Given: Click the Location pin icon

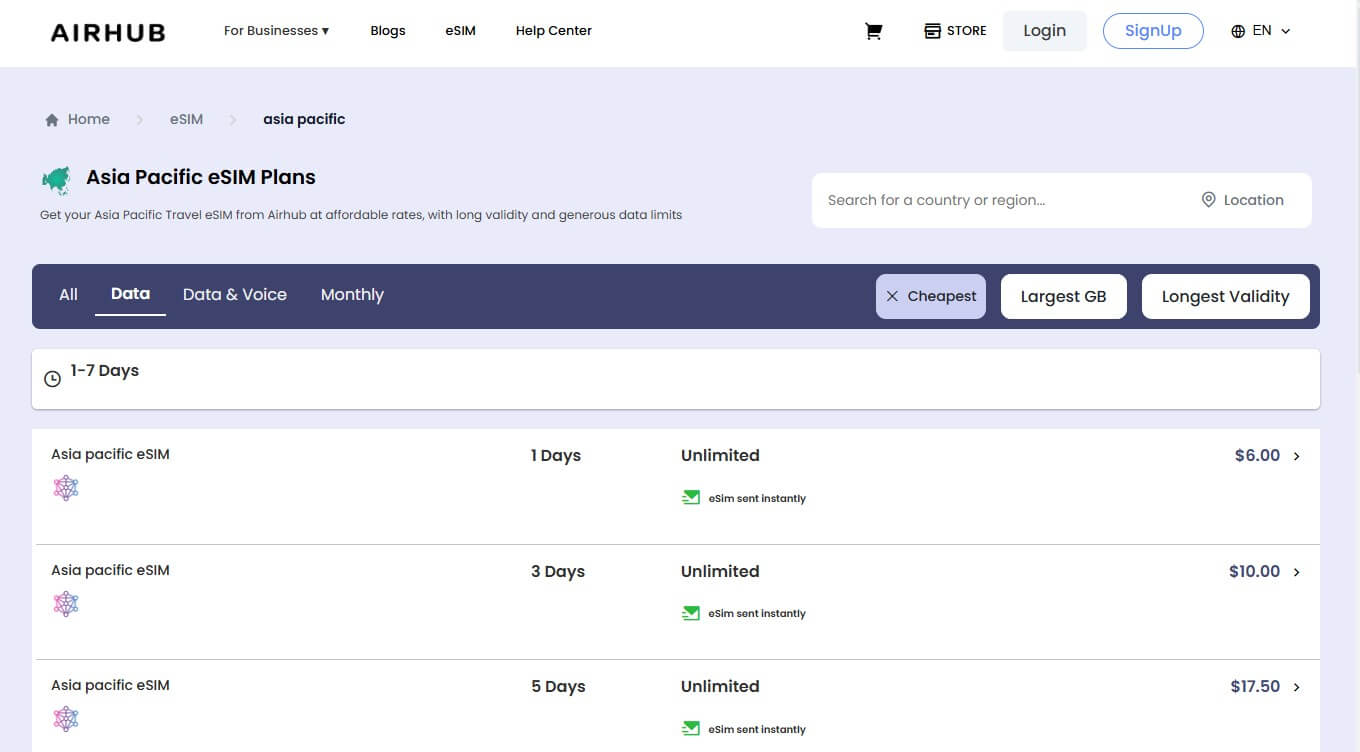Looking at the screenshot, I should pyautogui.click(x=1209, y=199).
